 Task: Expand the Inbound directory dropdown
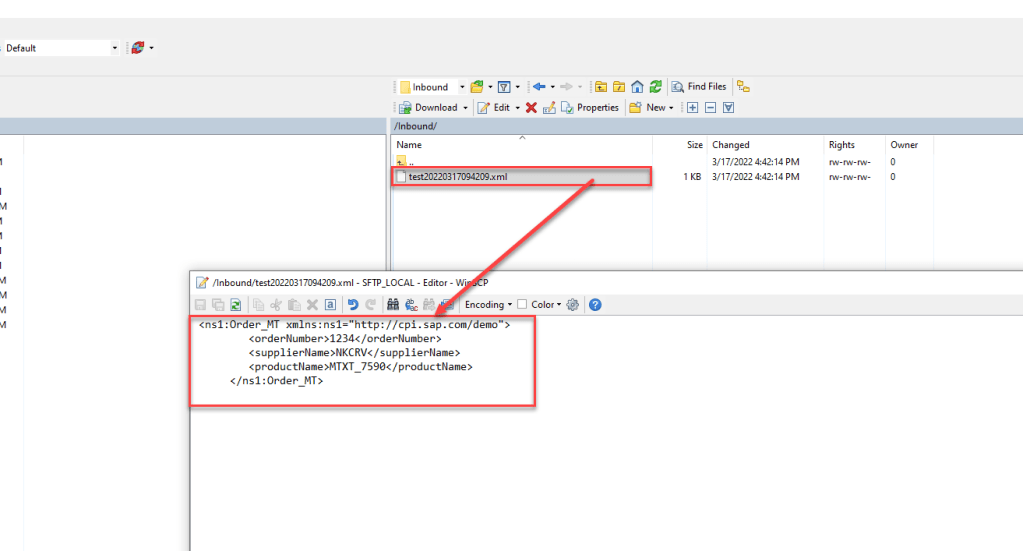[462, 87]
